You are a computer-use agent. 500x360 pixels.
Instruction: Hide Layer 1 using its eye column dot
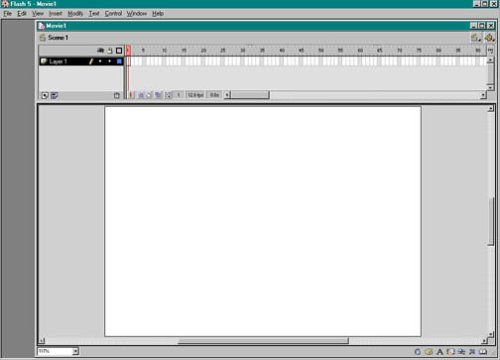100,61
